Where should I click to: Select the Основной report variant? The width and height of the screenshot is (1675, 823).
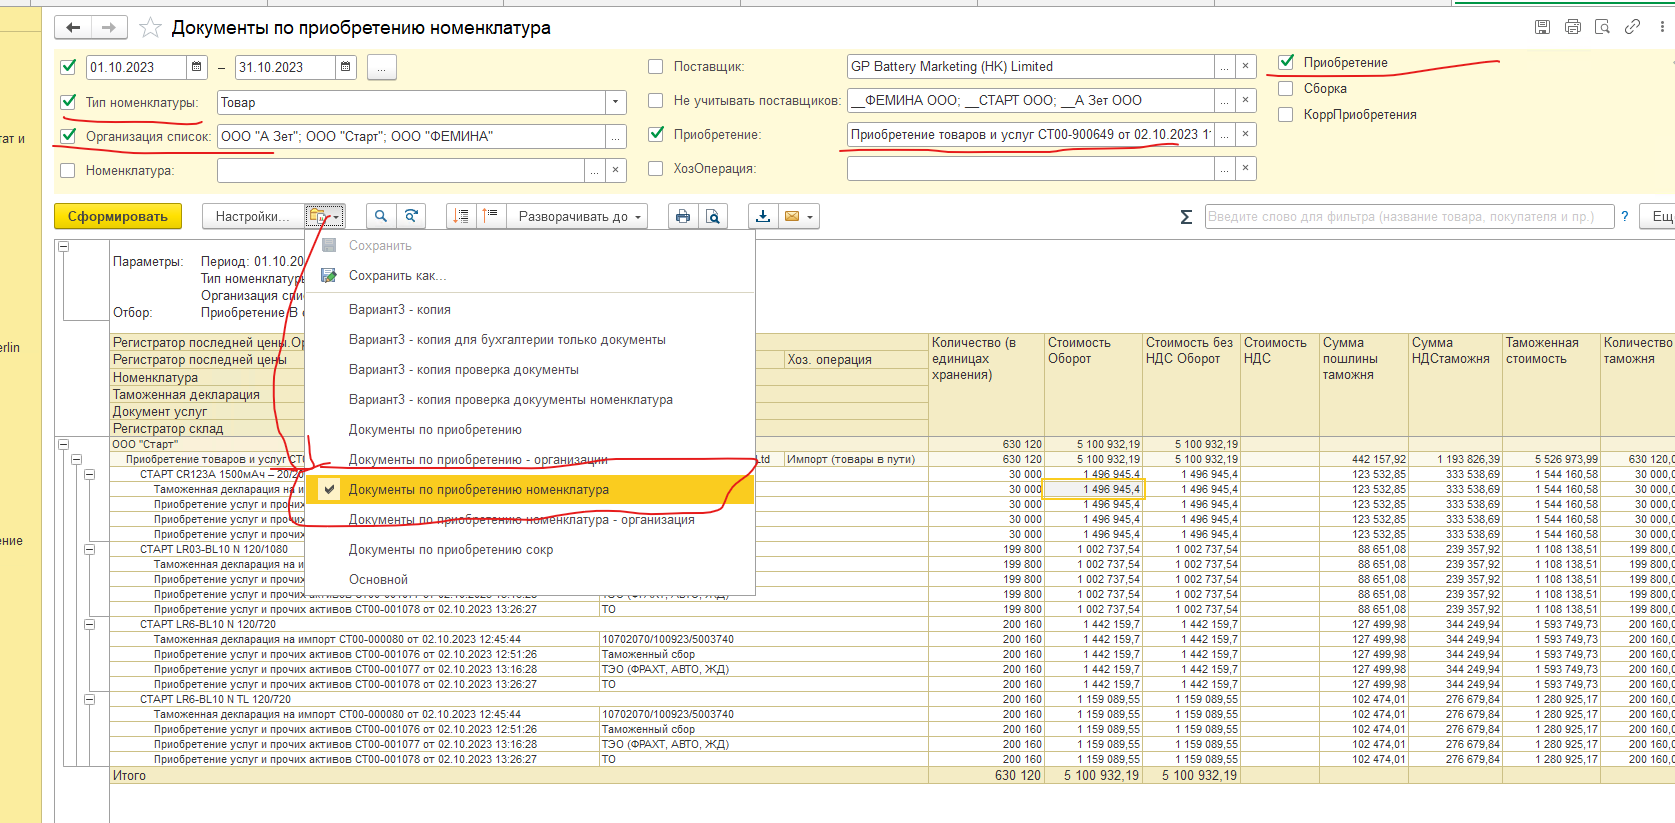(378, 580)
